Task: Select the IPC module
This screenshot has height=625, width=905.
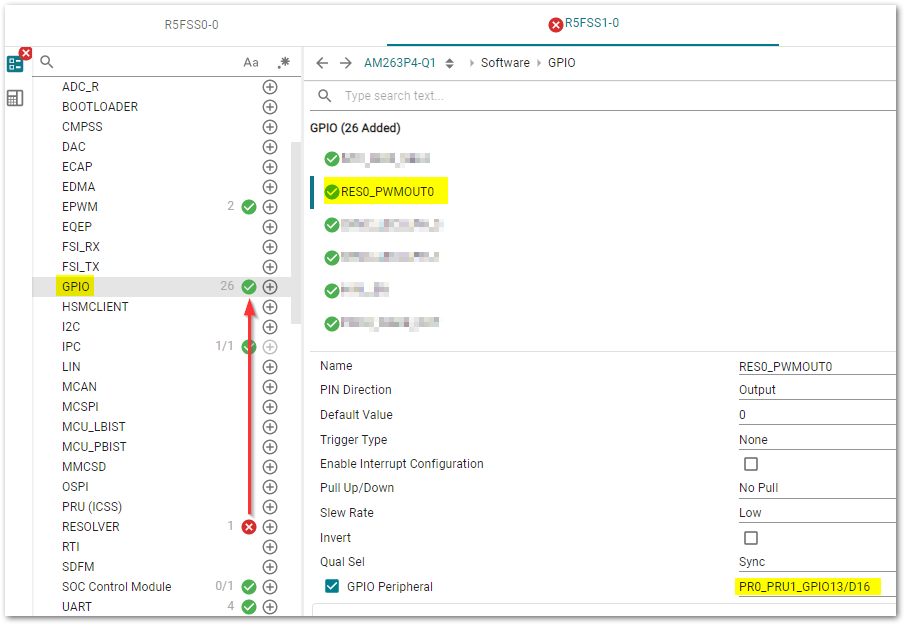Action: coord(72,347)
